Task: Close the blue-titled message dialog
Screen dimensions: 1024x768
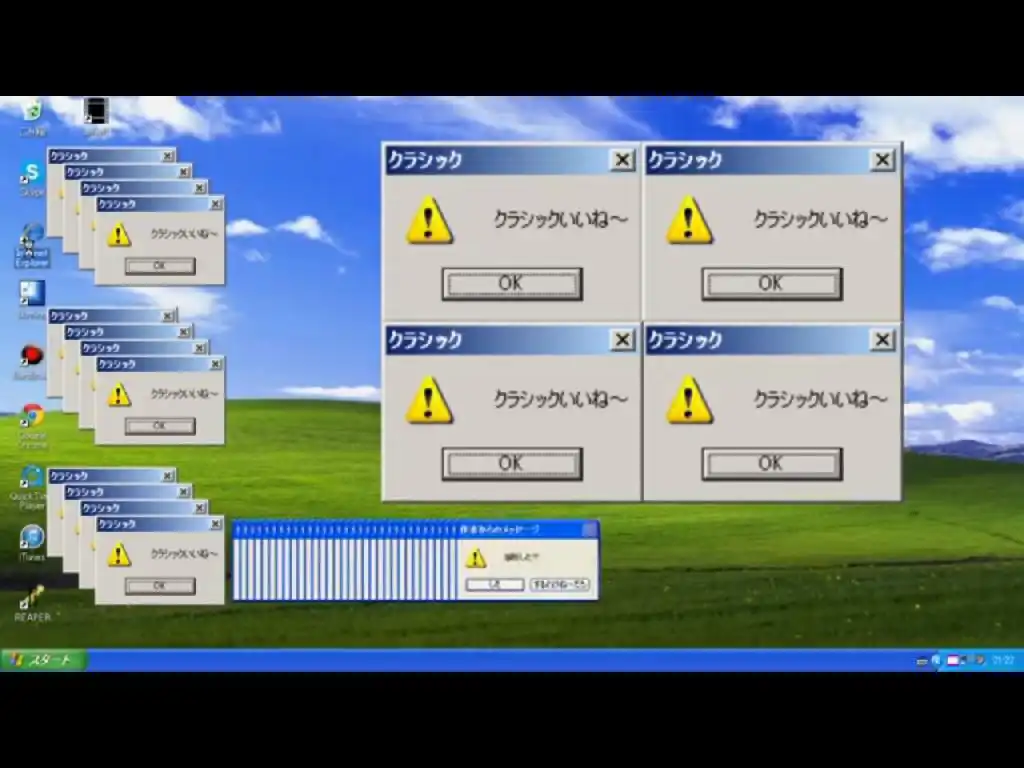Action: pyautogui.click(x=589, y=530)
